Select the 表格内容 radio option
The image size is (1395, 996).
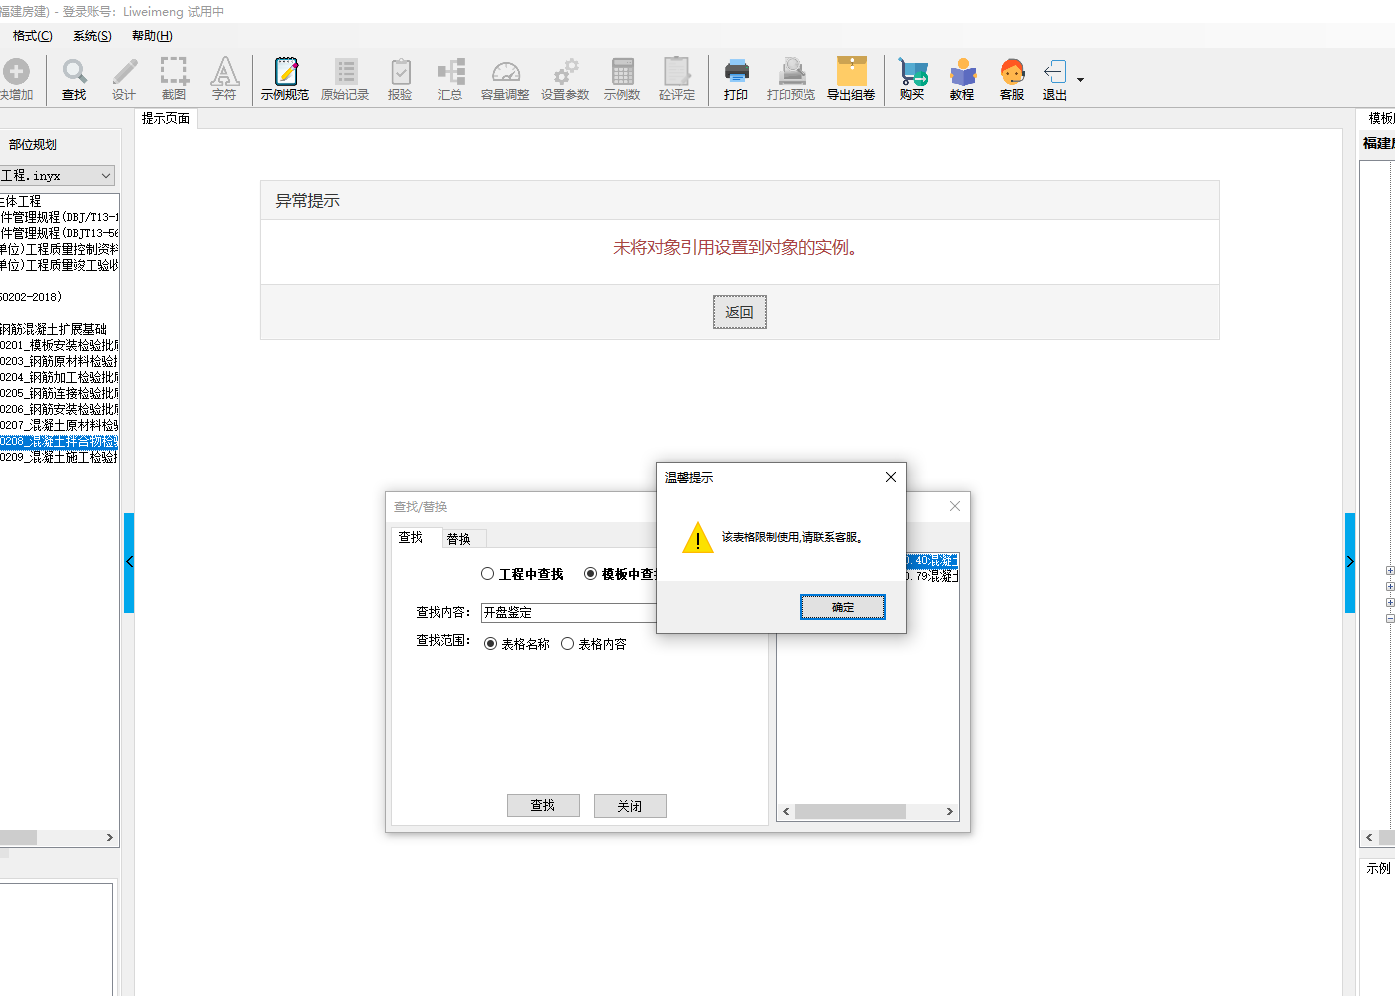568,644
